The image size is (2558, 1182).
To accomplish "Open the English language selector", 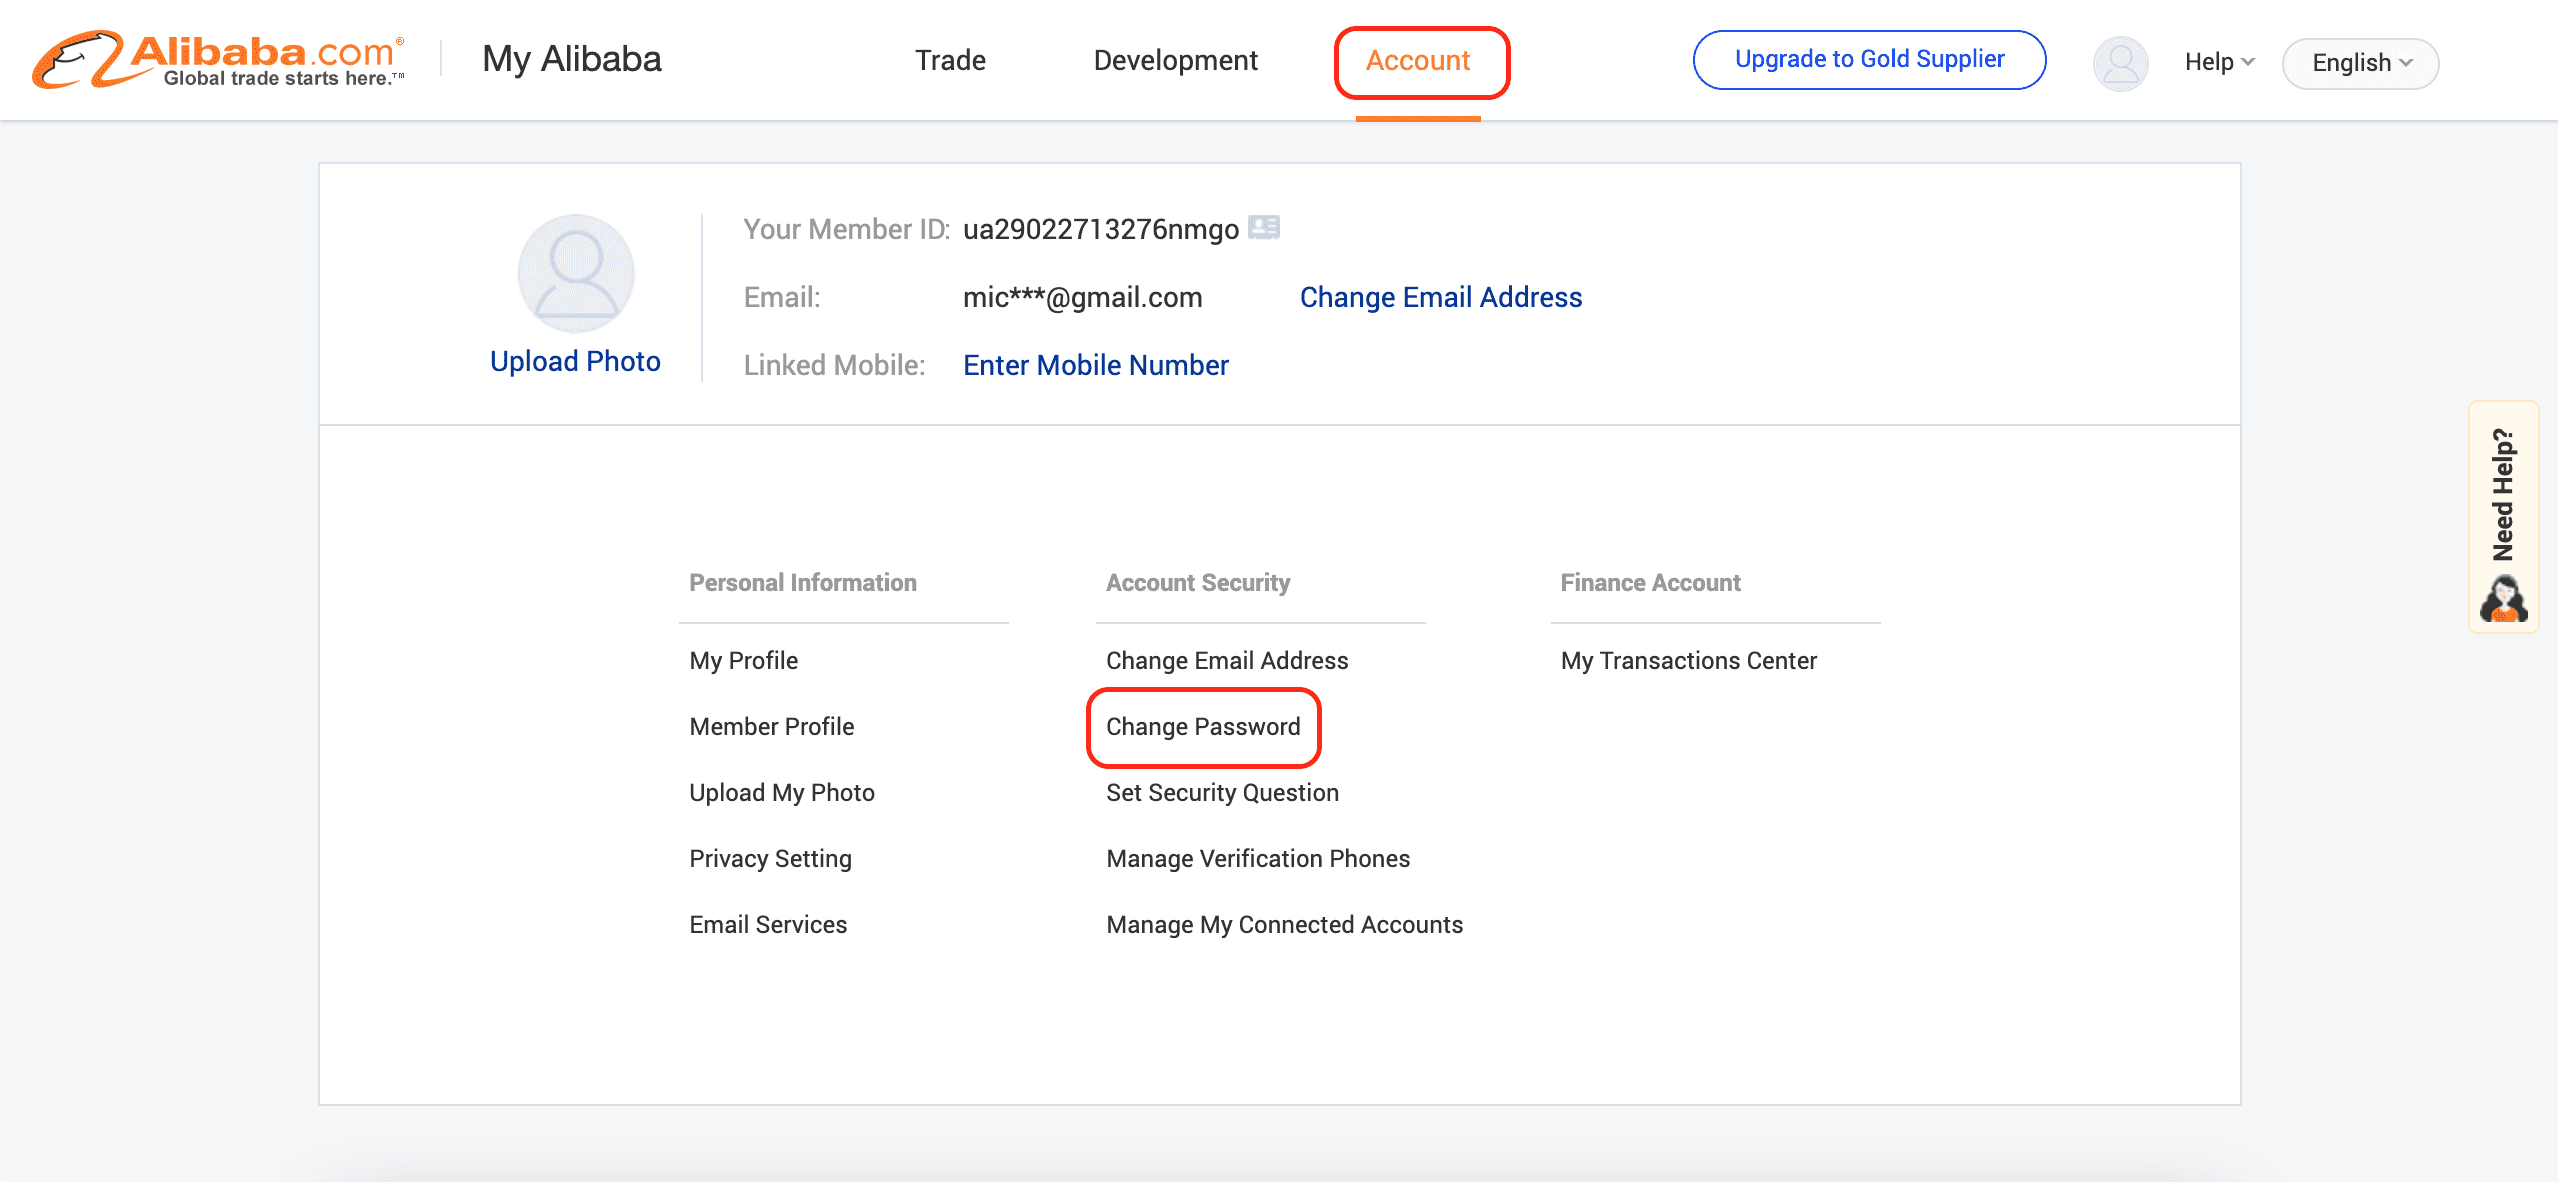I will (2360, 63).
